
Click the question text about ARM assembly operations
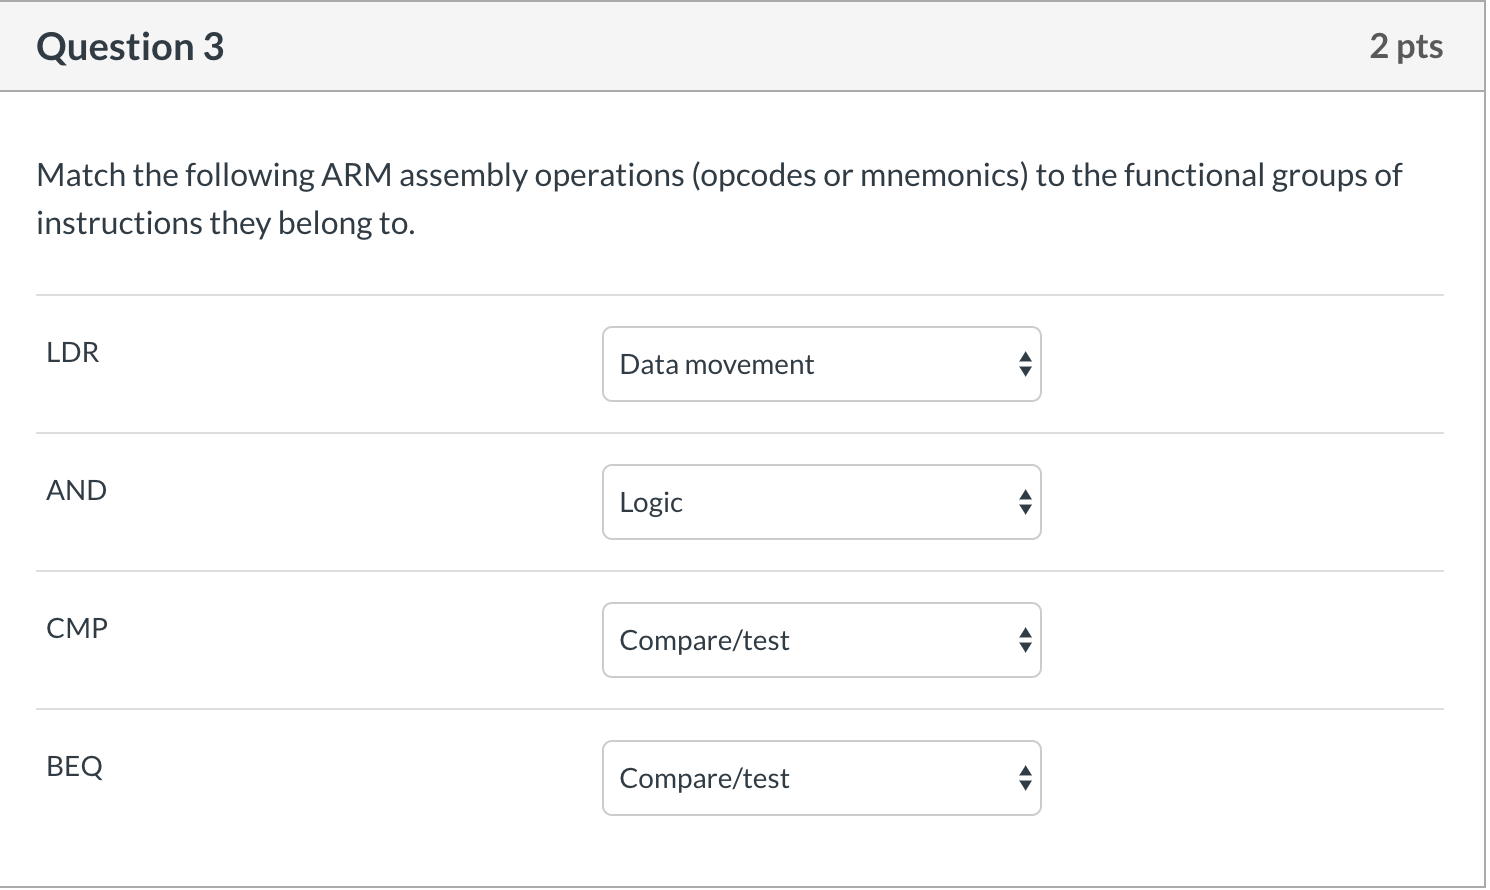click(x=718, y=175)
